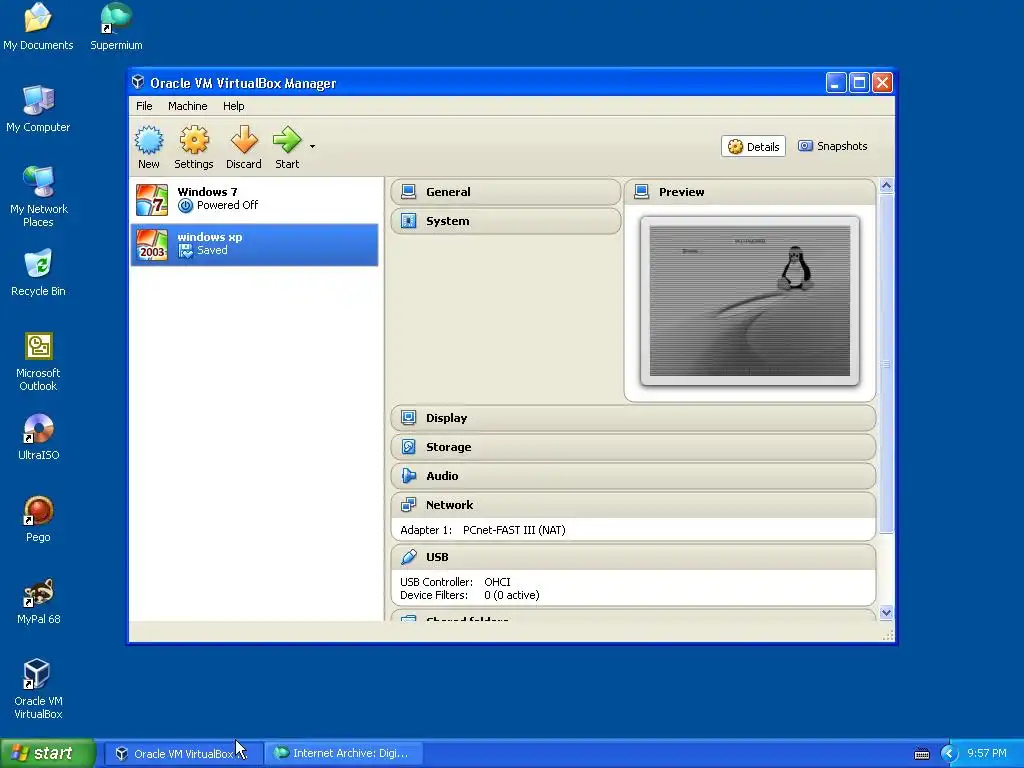The height and width of the screenshot is (768, 1024).
Task: Click the VM preview thumbnail with penguin
Action: [x=750, y=301]
